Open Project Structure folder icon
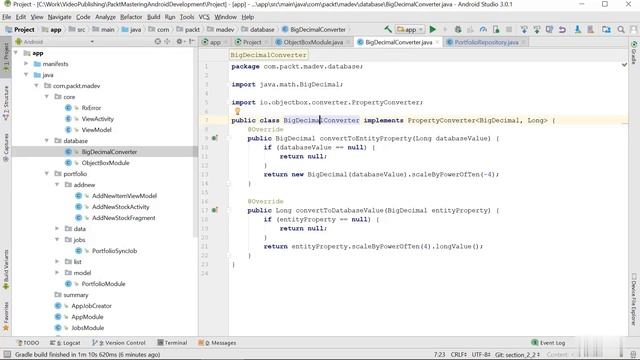The width and height of the screenshot is (640, 360). [x=606, y=29]
